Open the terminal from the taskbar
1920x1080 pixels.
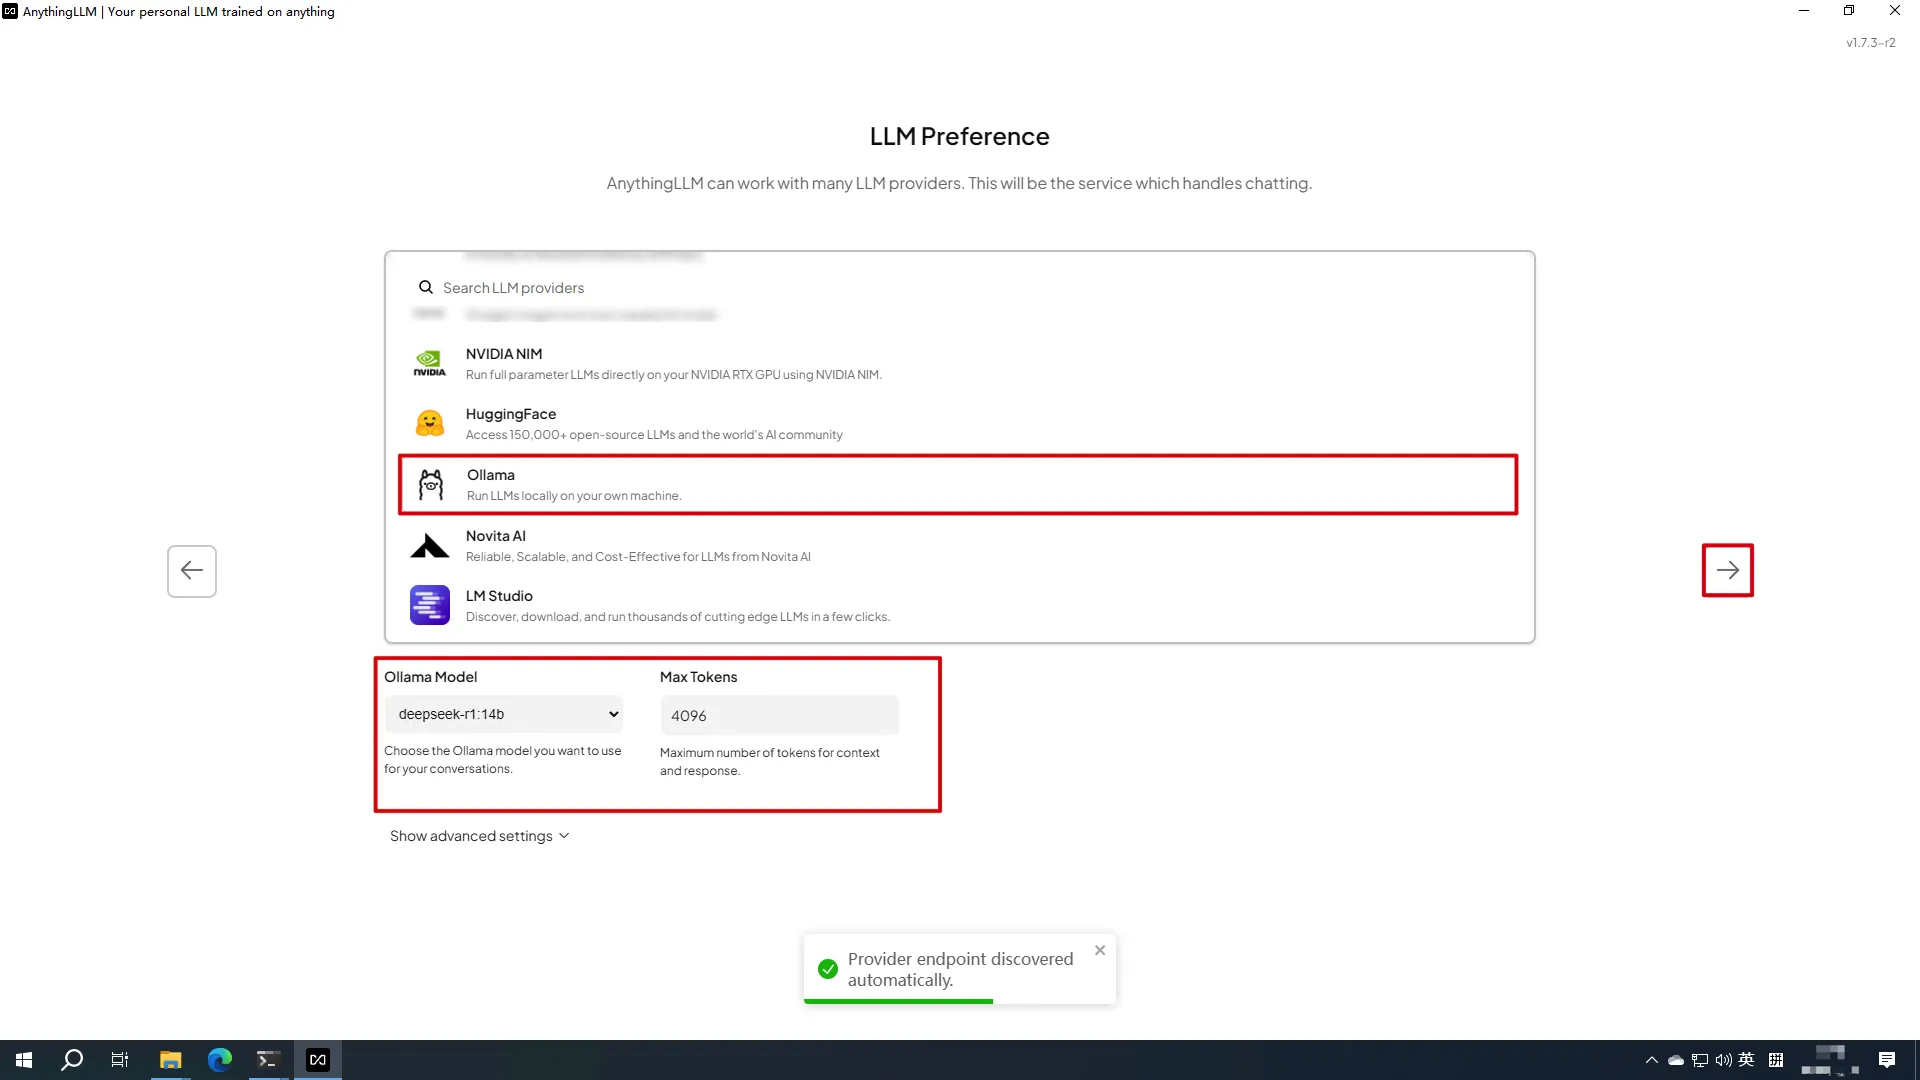[x=267, y=1060]
